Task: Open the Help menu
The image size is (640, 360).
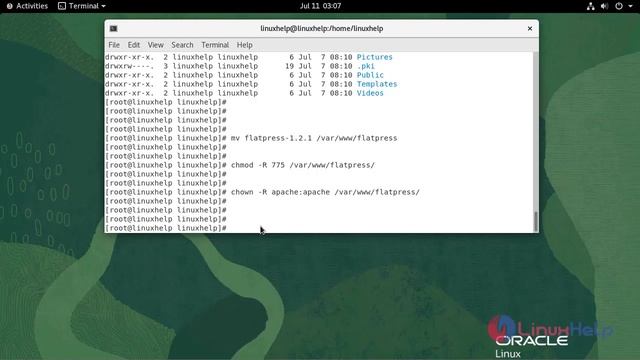Action: click(x=244, y=45)
